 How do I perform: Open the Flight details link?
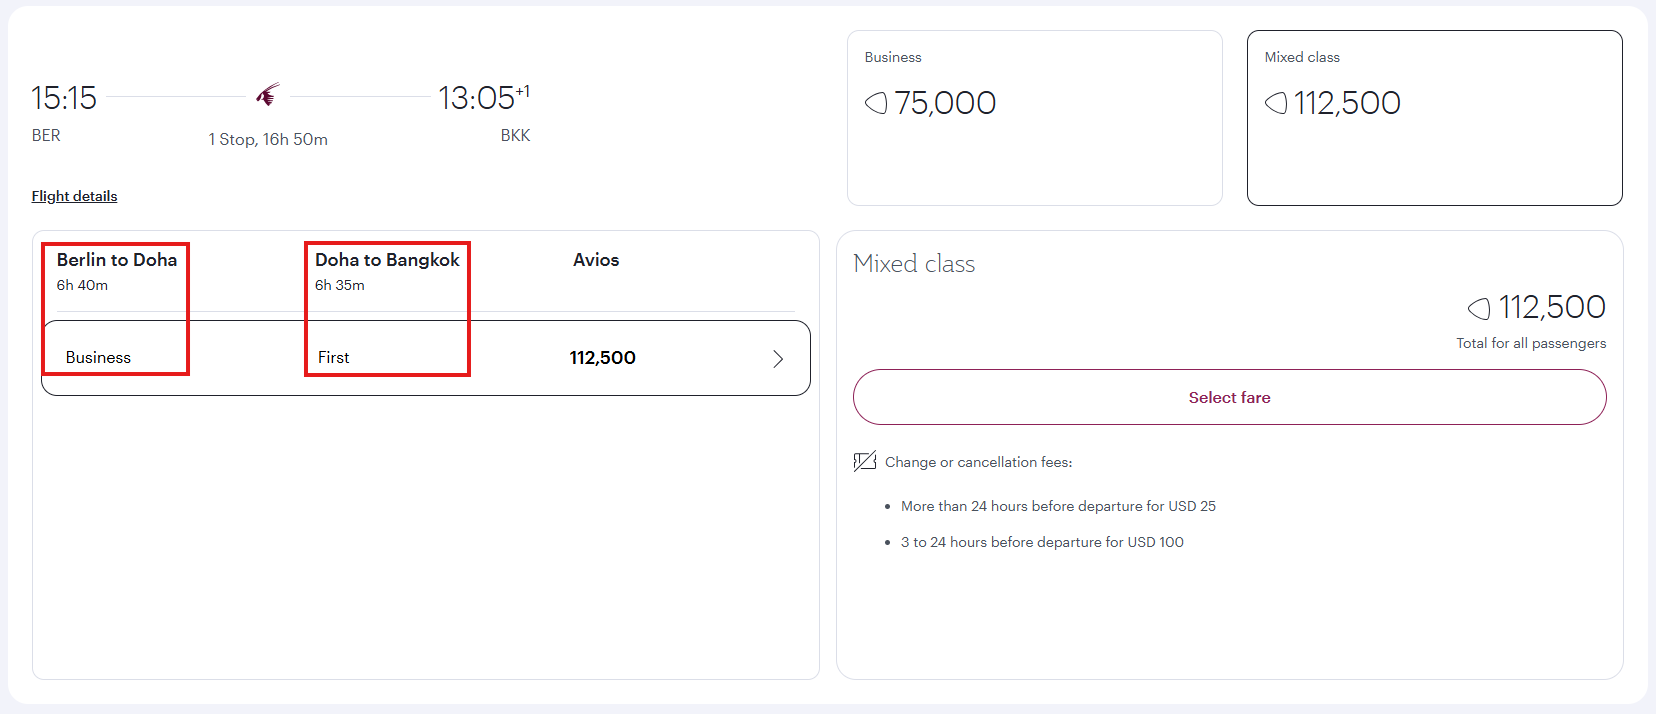click(74, 196)
